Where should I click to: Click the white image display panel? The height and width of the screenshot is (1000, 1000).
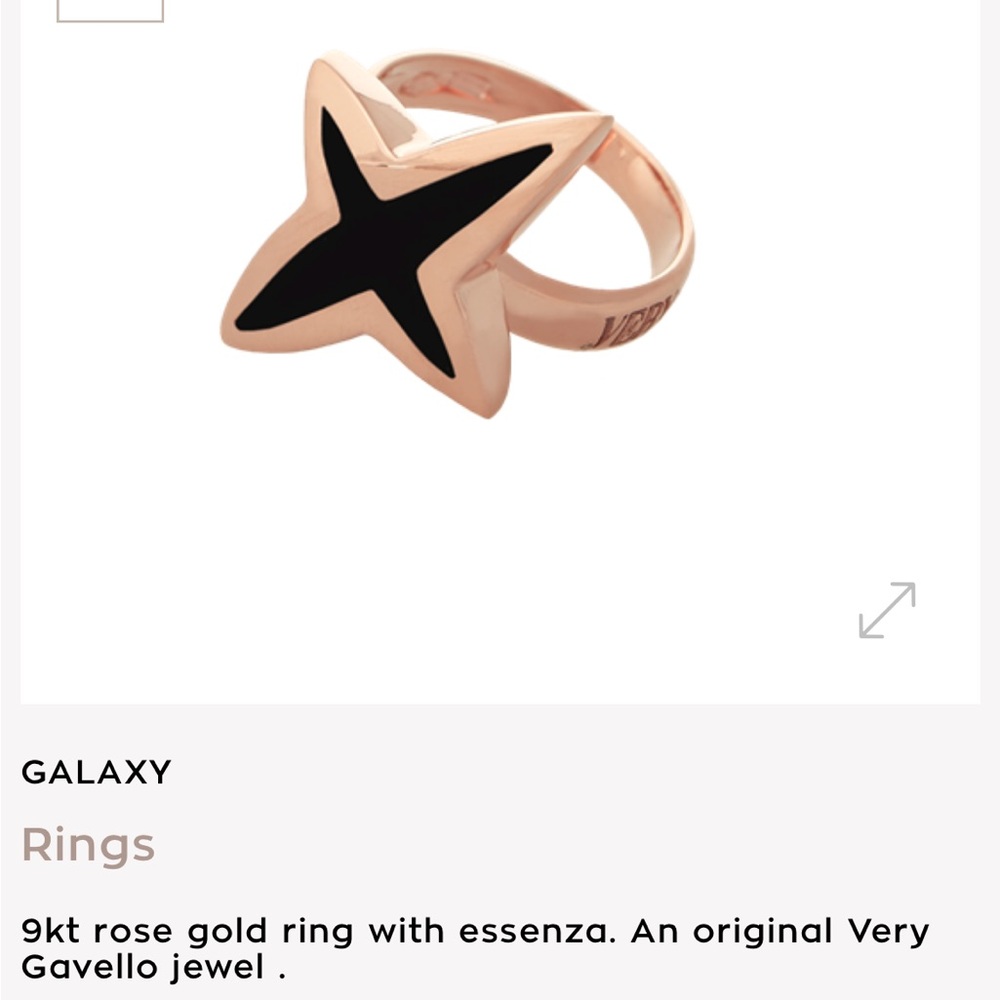pyautogui.click(x=500, y=500)
